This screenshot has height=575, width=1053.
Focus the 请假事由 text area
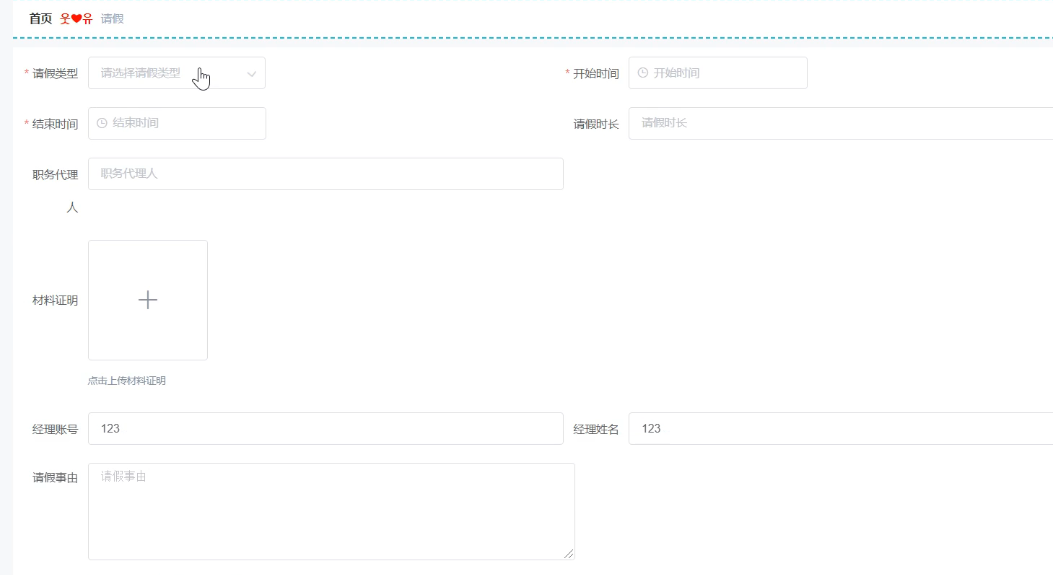tap(330, 510)
